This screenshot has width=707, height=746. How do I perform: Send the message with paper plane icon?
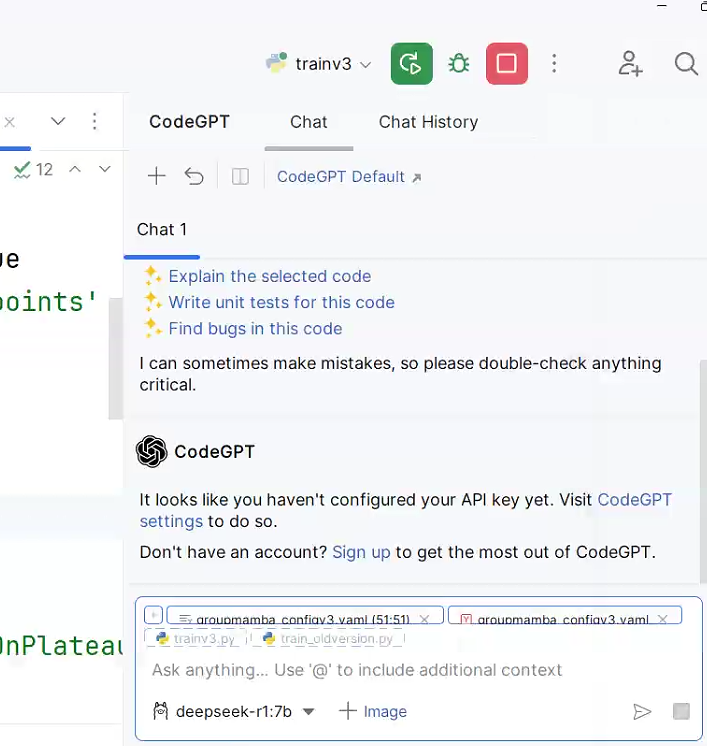(x=642, y=712)
